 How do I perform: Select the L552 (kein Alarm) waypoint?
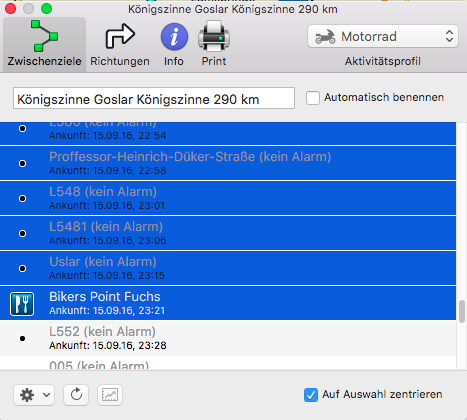coord(228,338)
